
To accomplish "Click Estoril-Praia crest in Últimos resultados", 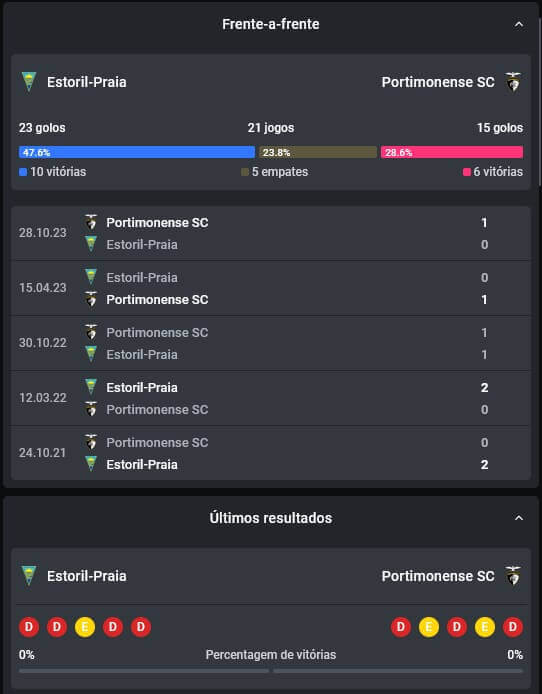I will [29, 576].
